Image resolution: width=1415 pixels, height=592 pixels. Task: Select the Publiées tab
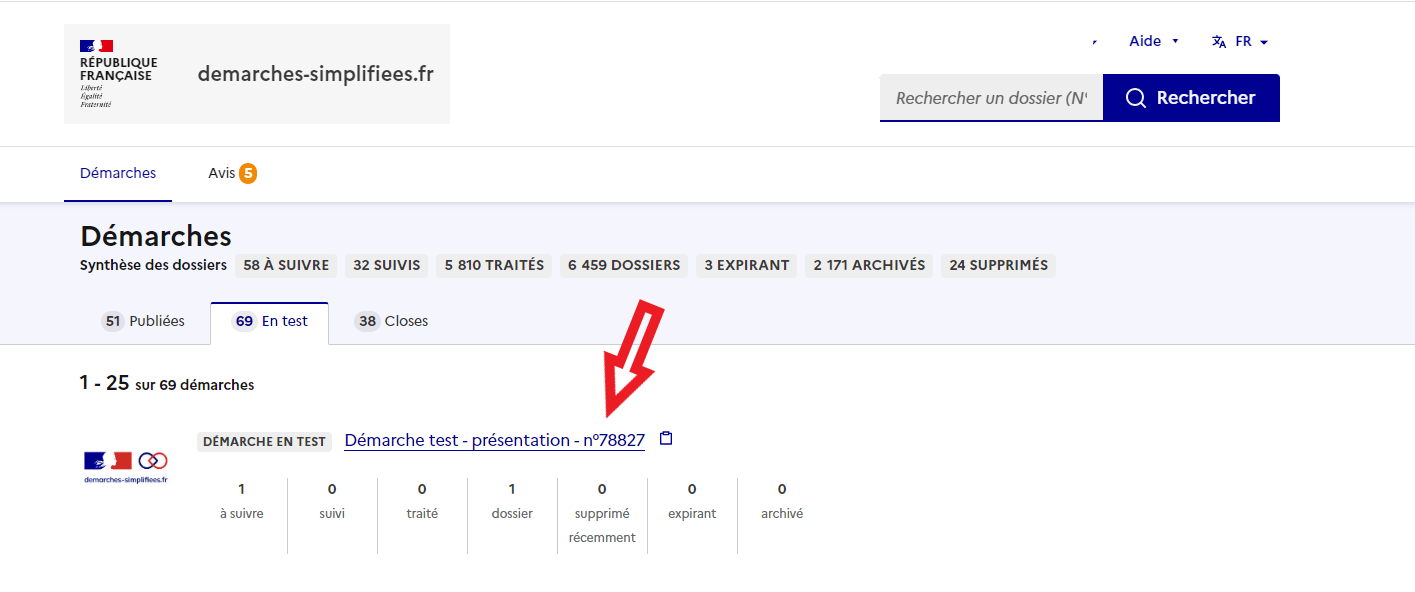(x=144, y=321)
